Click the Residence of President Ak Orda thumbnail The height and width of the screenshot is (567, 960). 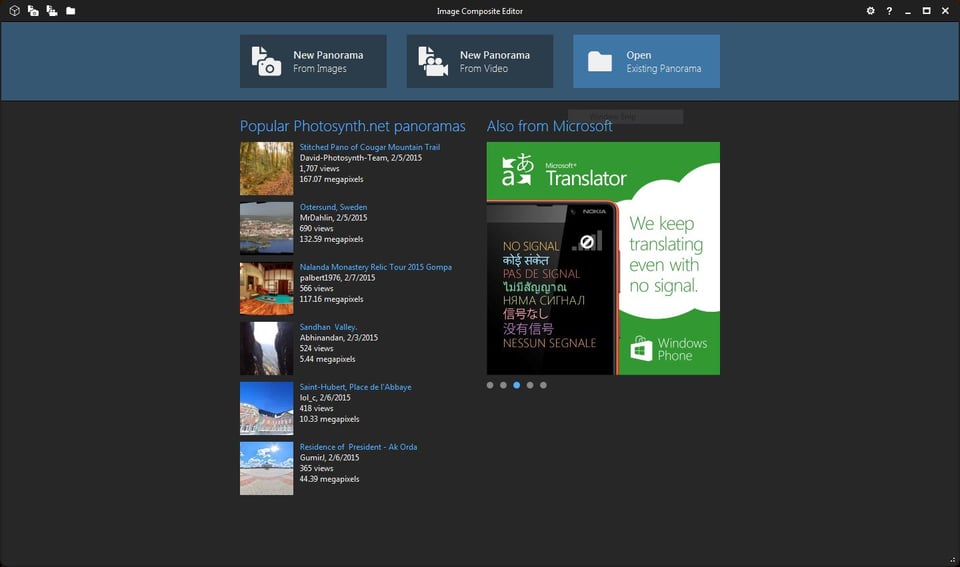pyautogui.click(x=266, y=468)
